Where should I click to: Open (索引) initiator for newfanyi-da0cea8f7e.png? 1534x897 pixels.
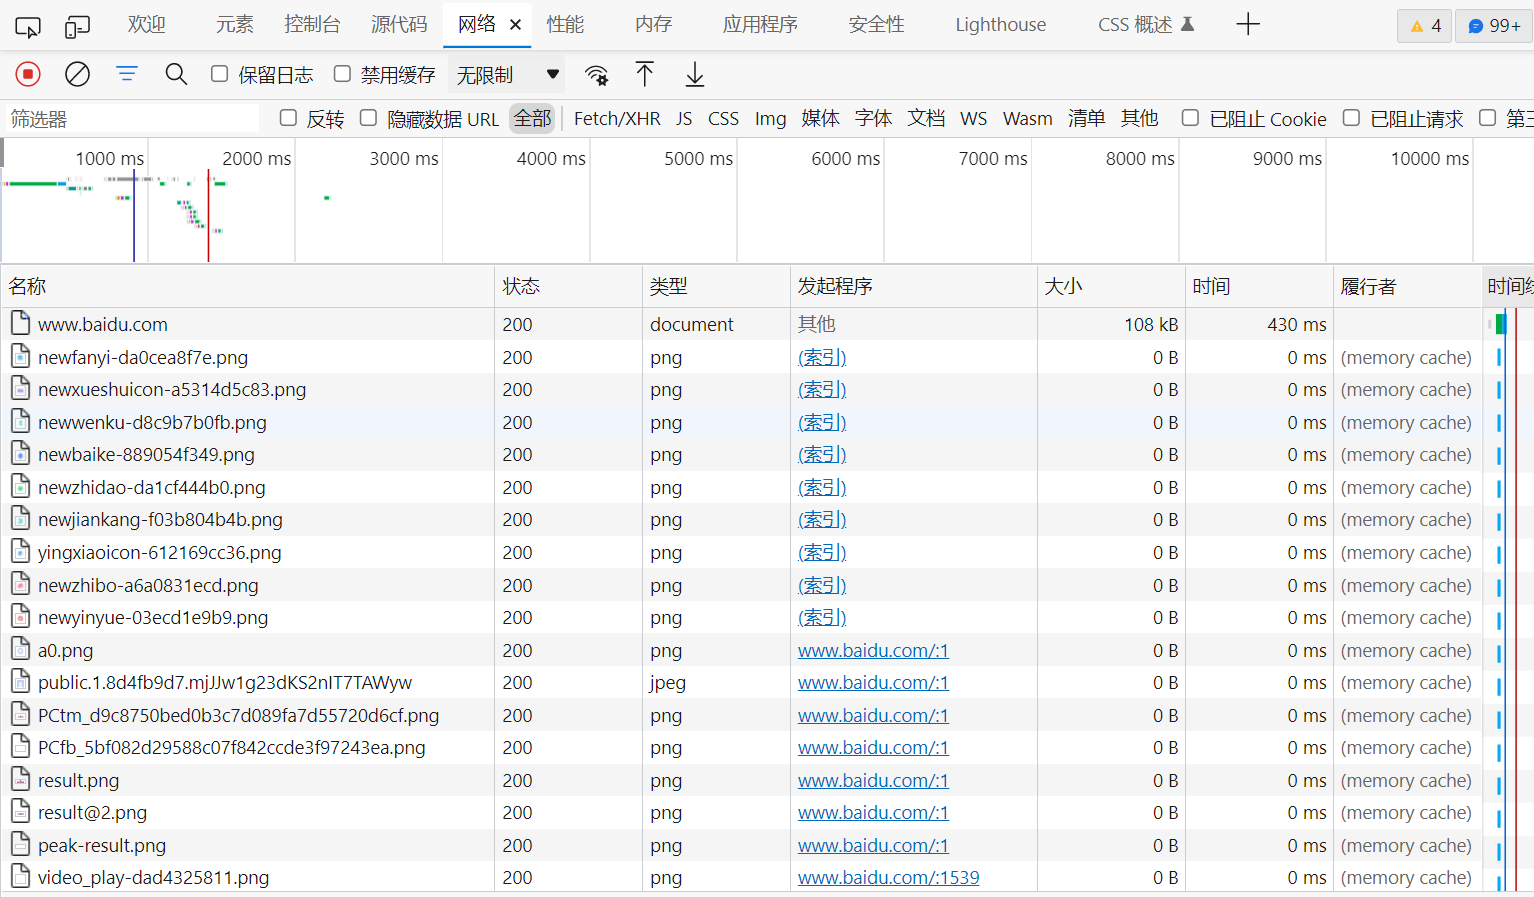[822, 357]
